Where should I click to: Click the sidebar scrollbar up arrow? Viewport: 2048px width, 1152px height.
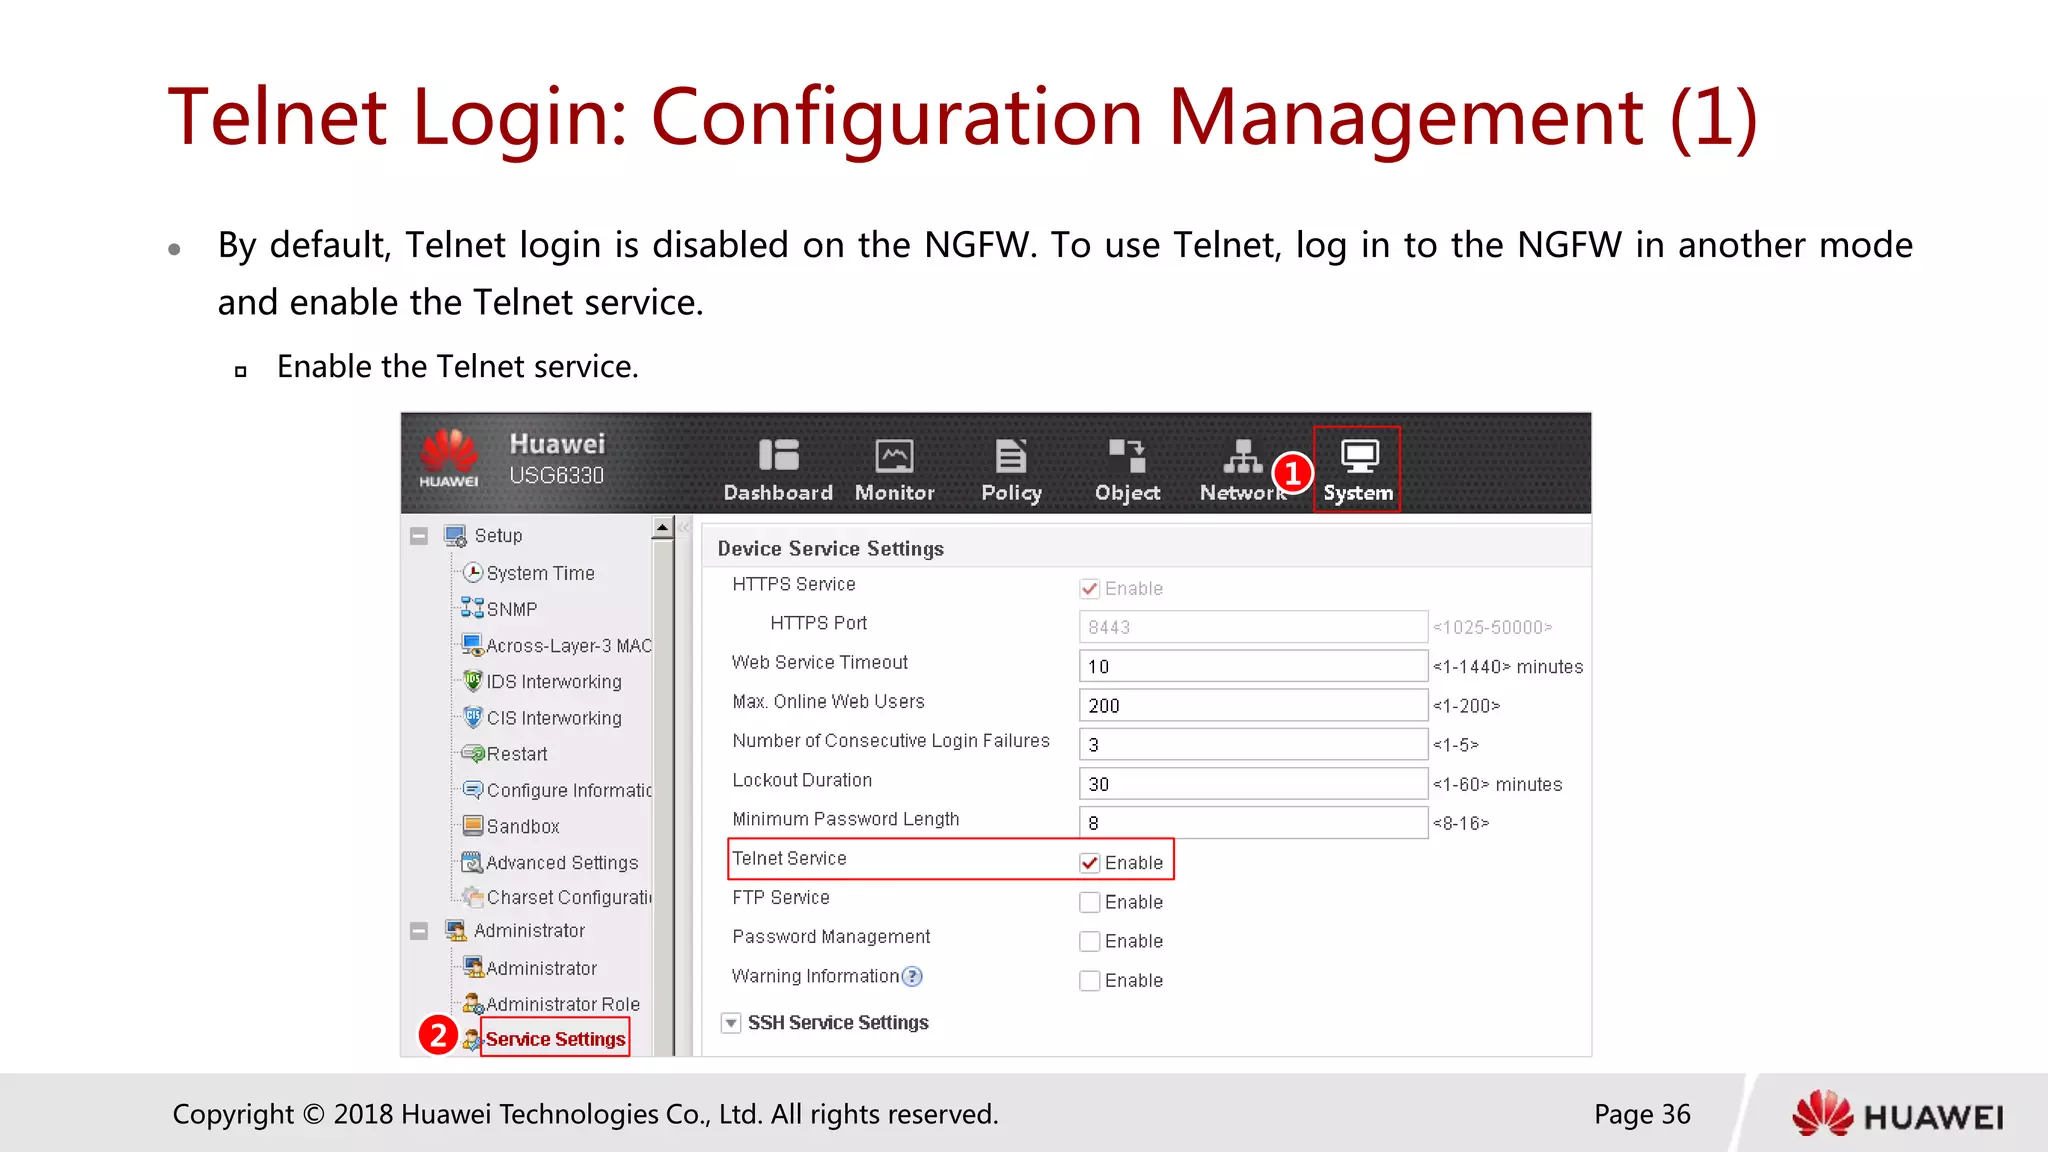662,527
